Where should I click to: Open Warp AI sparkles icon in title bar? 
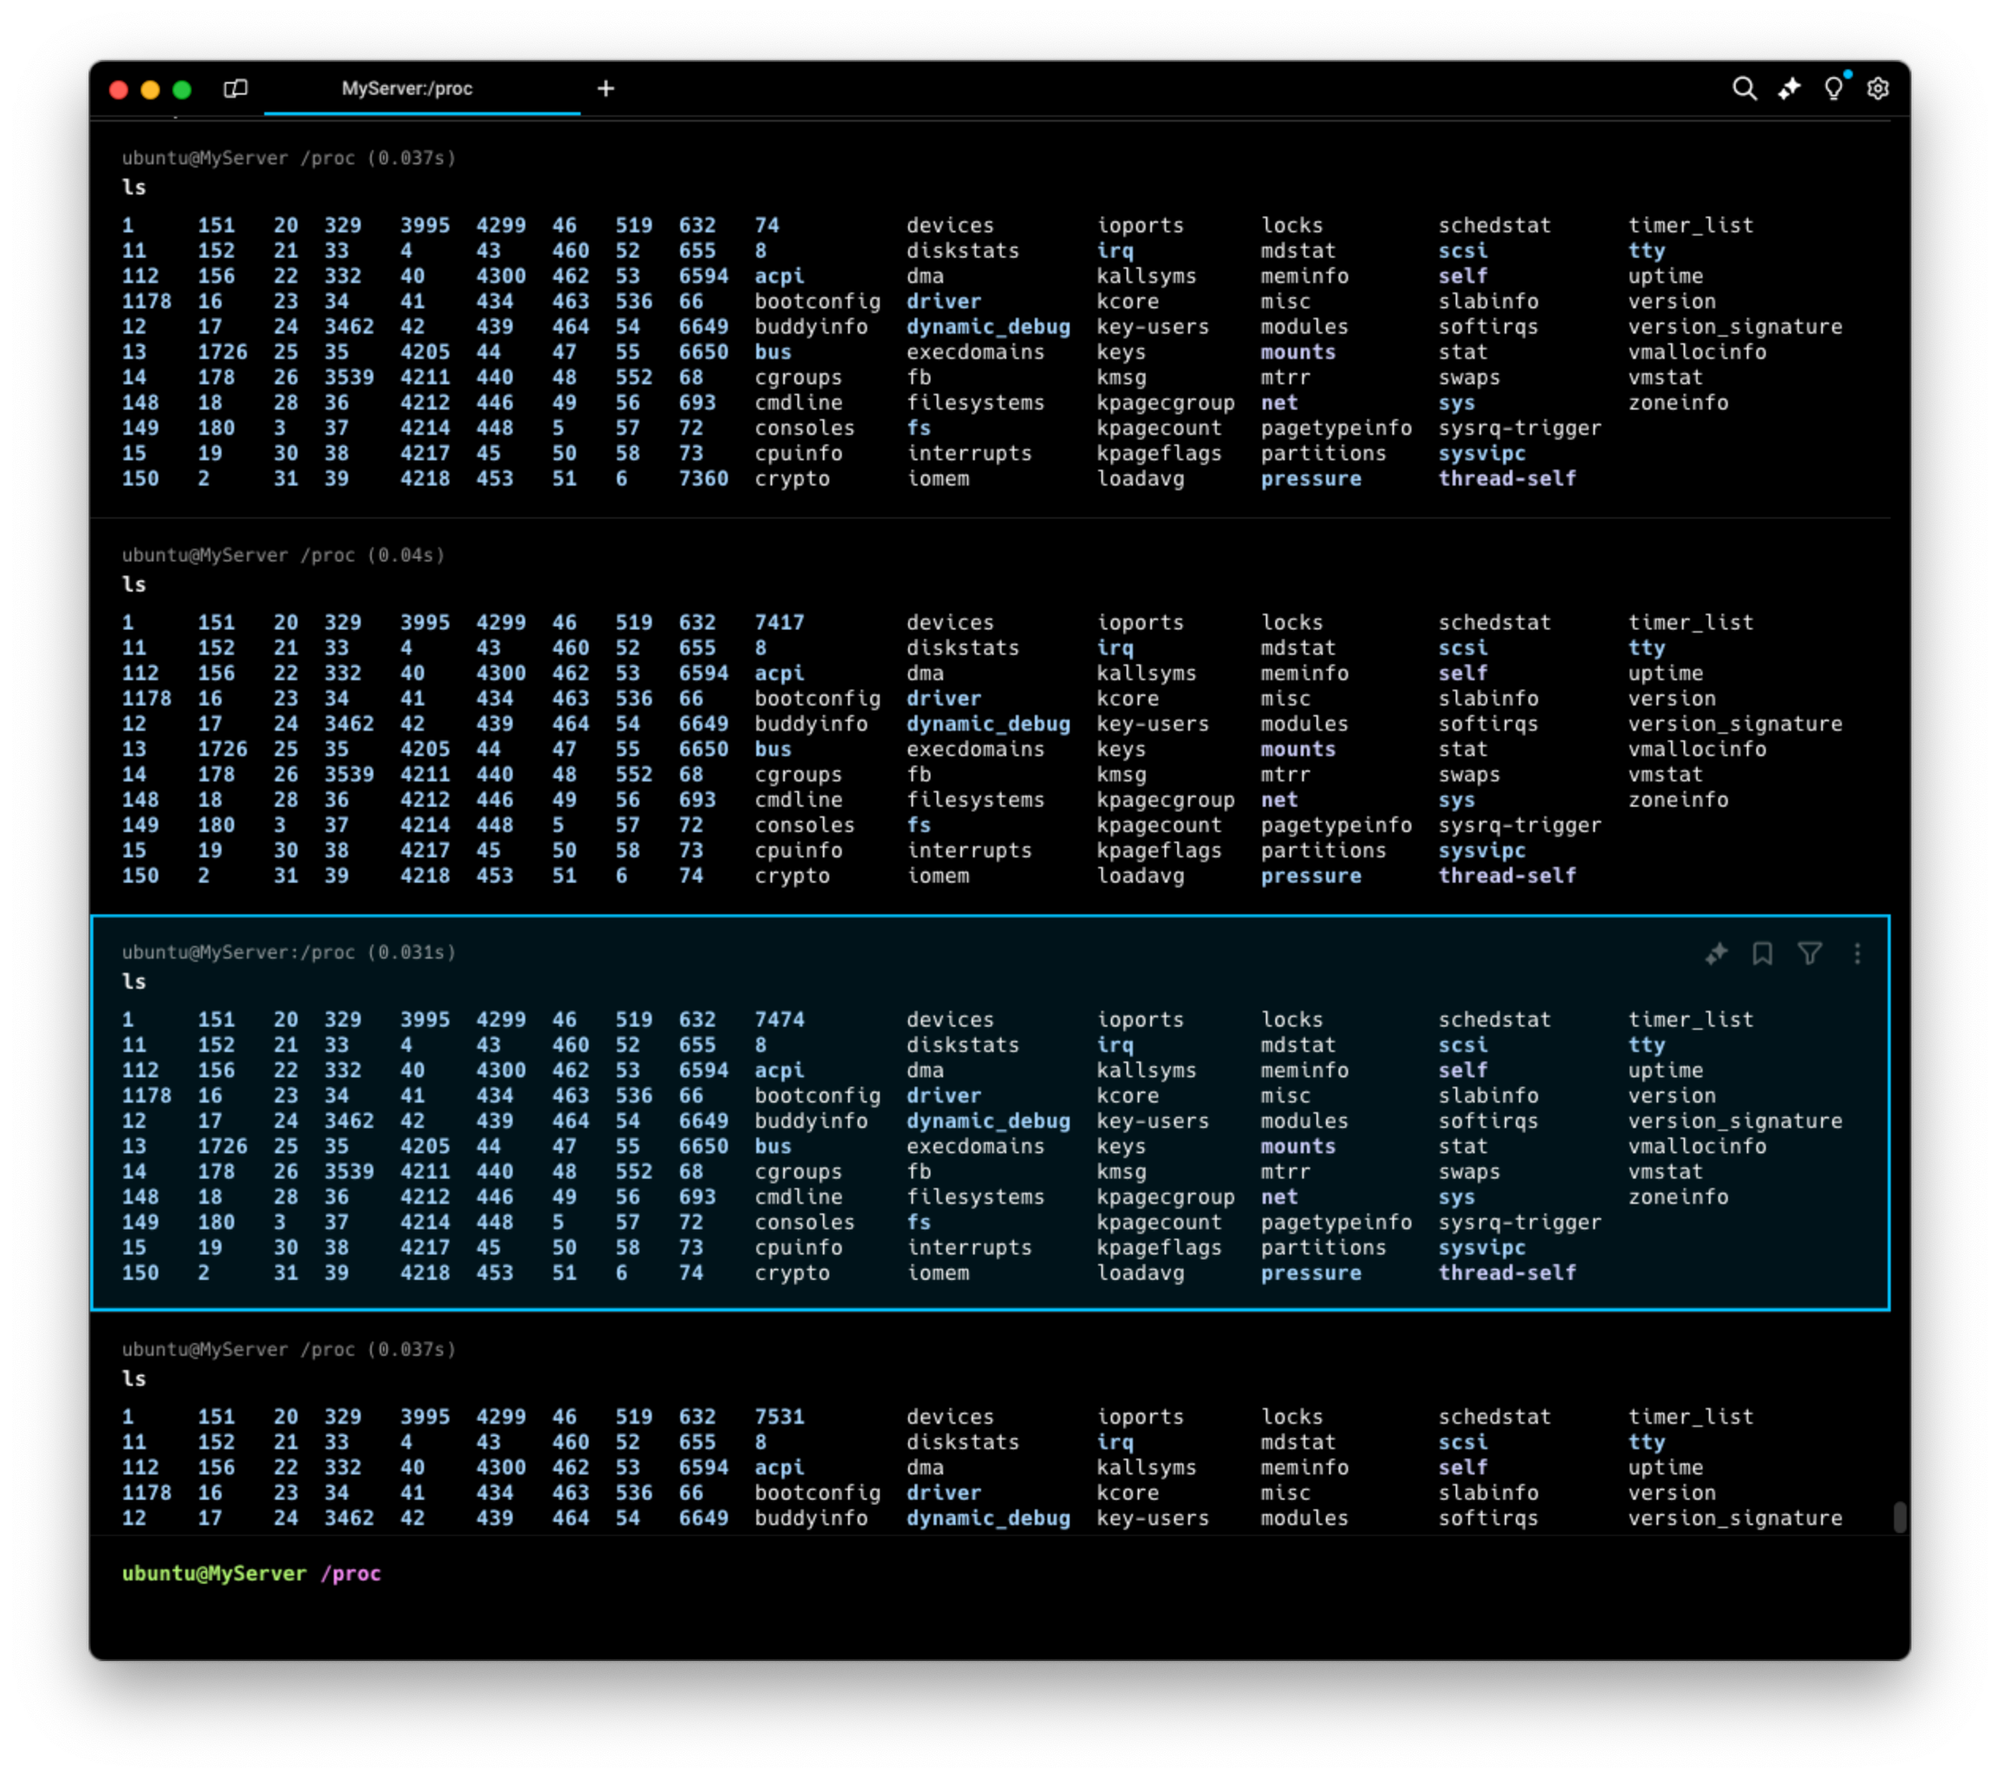[x=1789, y=89]
